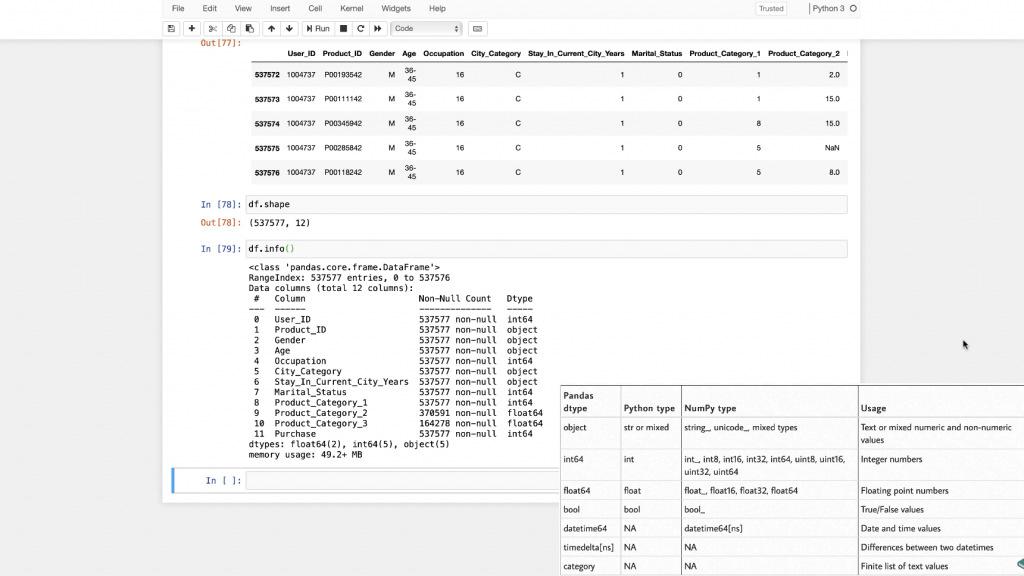Copy selected cells icon
Image resolution: width=1024 pixels, height=576 pixels.
(231, 29)
